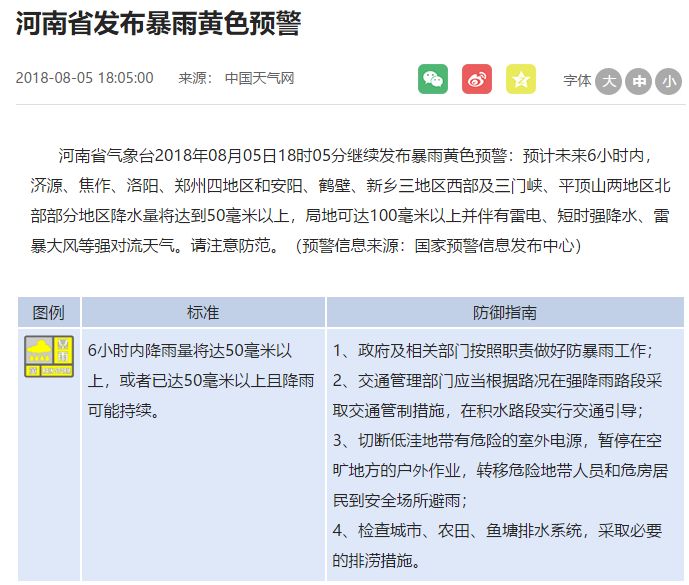Click the text 国家预警信息发布中心
The width and height of the screenshot is (689, 585).
click(495, 246)
